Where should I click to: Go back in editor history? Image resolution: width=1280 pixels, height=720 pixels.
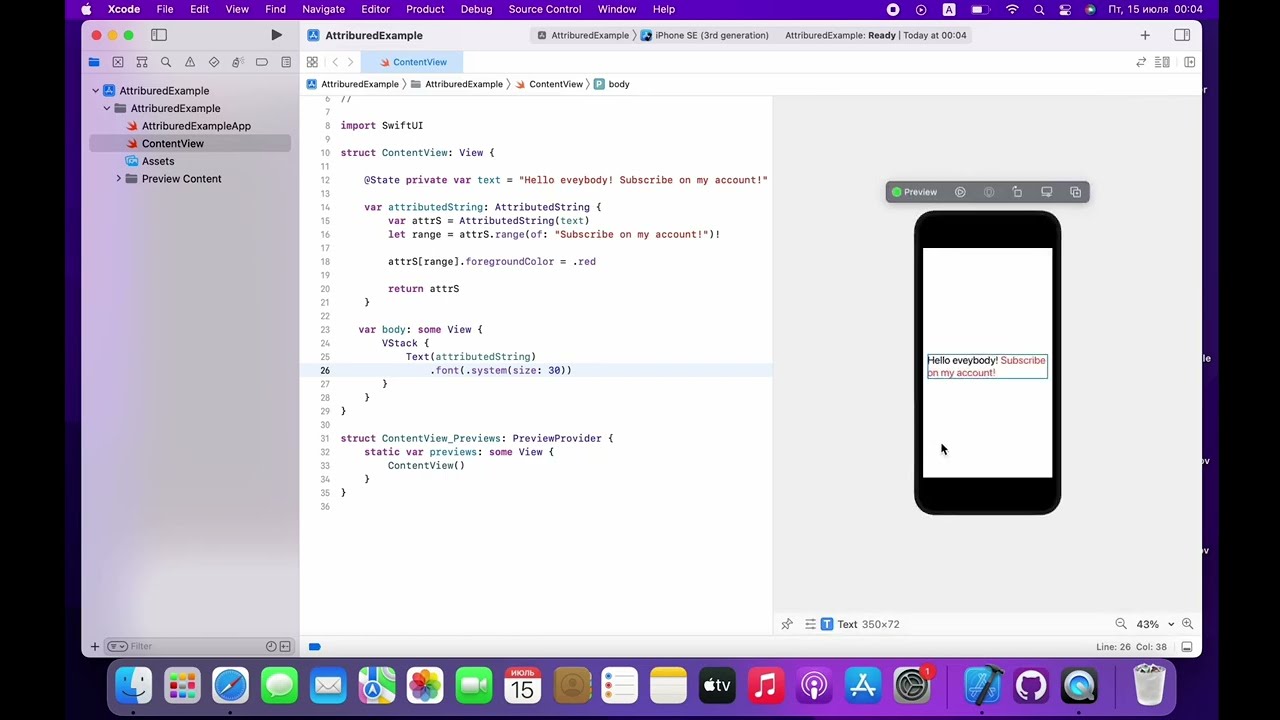(335, 62)
